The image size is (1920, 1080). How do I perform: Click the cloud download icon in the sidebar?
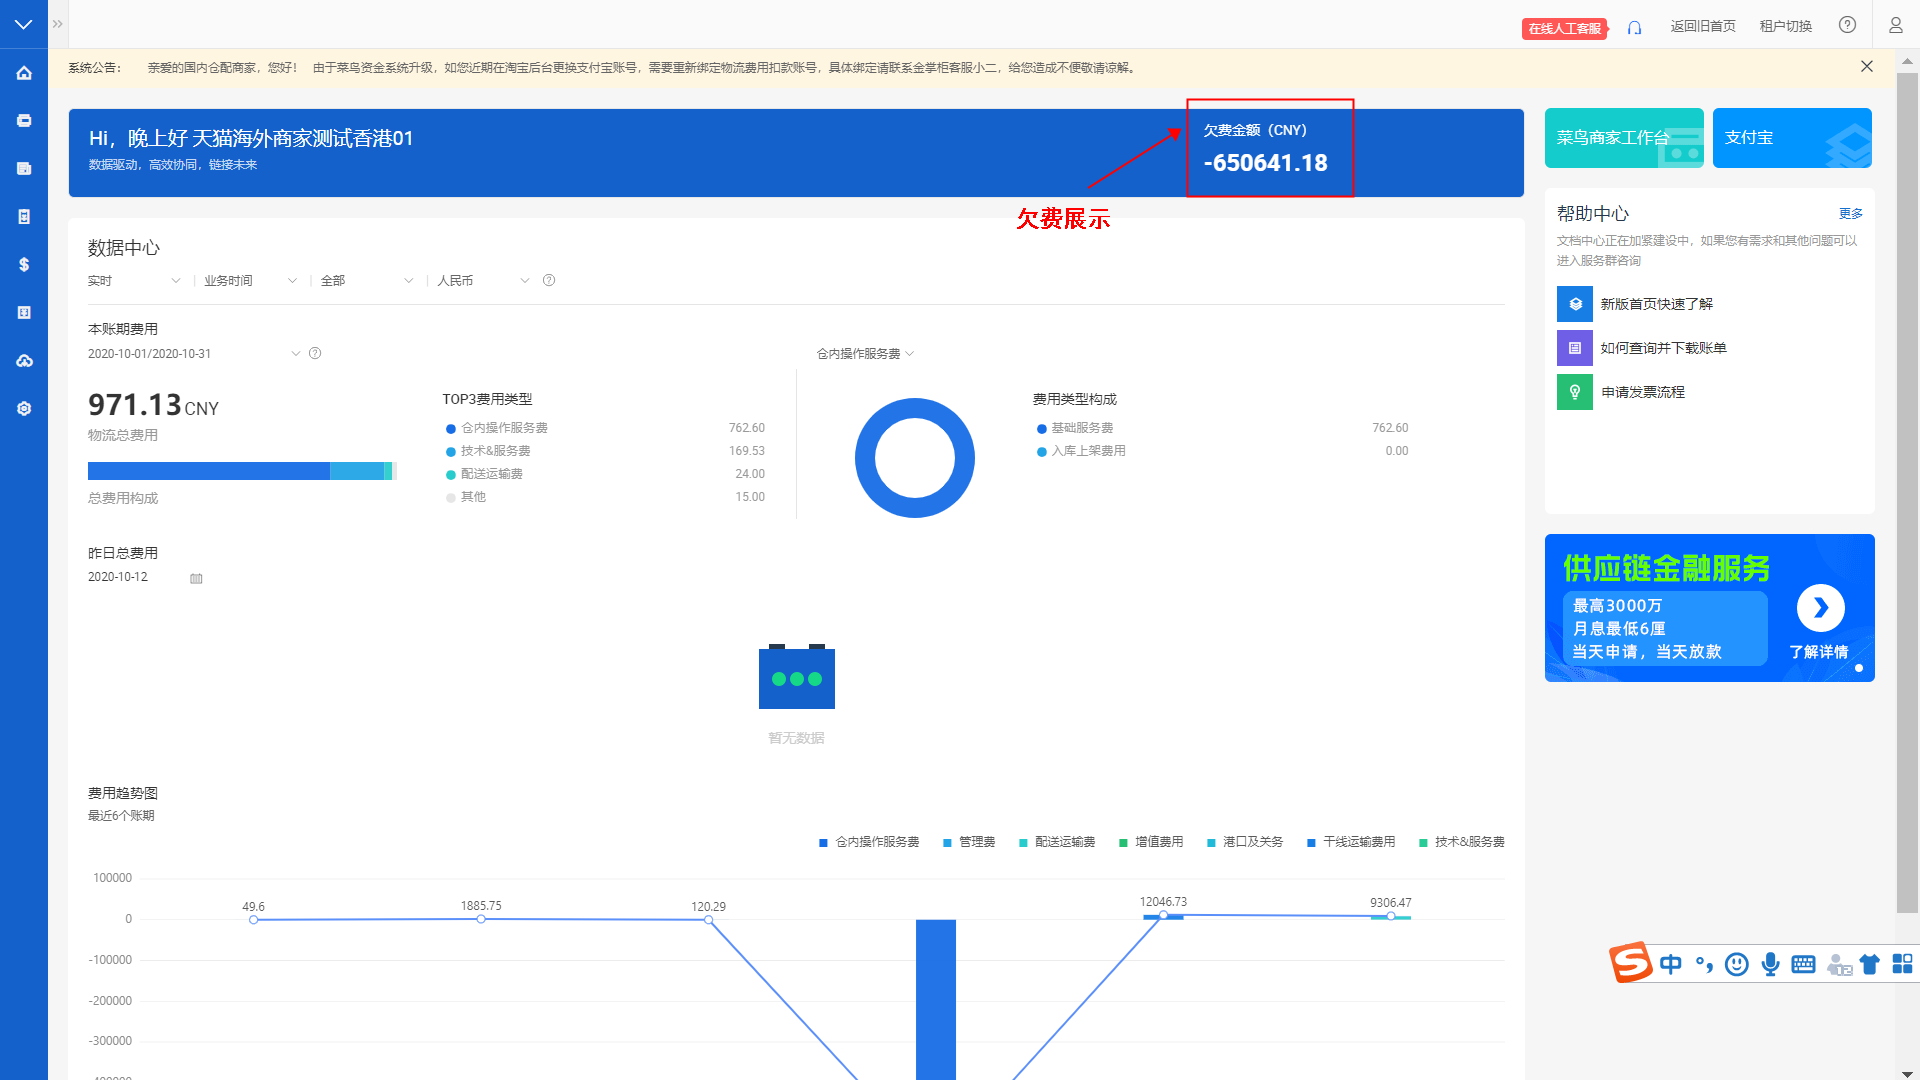click(x=24, y=360)
